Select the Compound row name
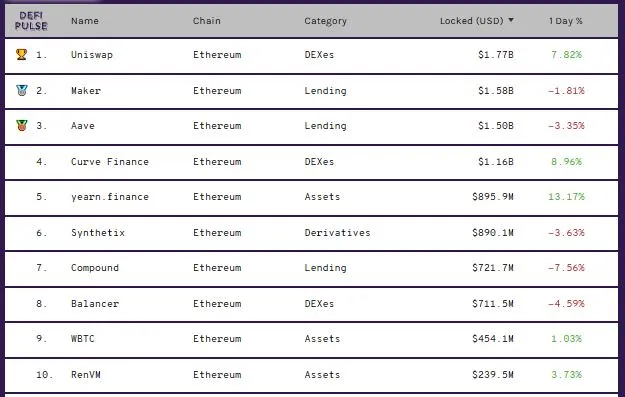 point(95,268)
